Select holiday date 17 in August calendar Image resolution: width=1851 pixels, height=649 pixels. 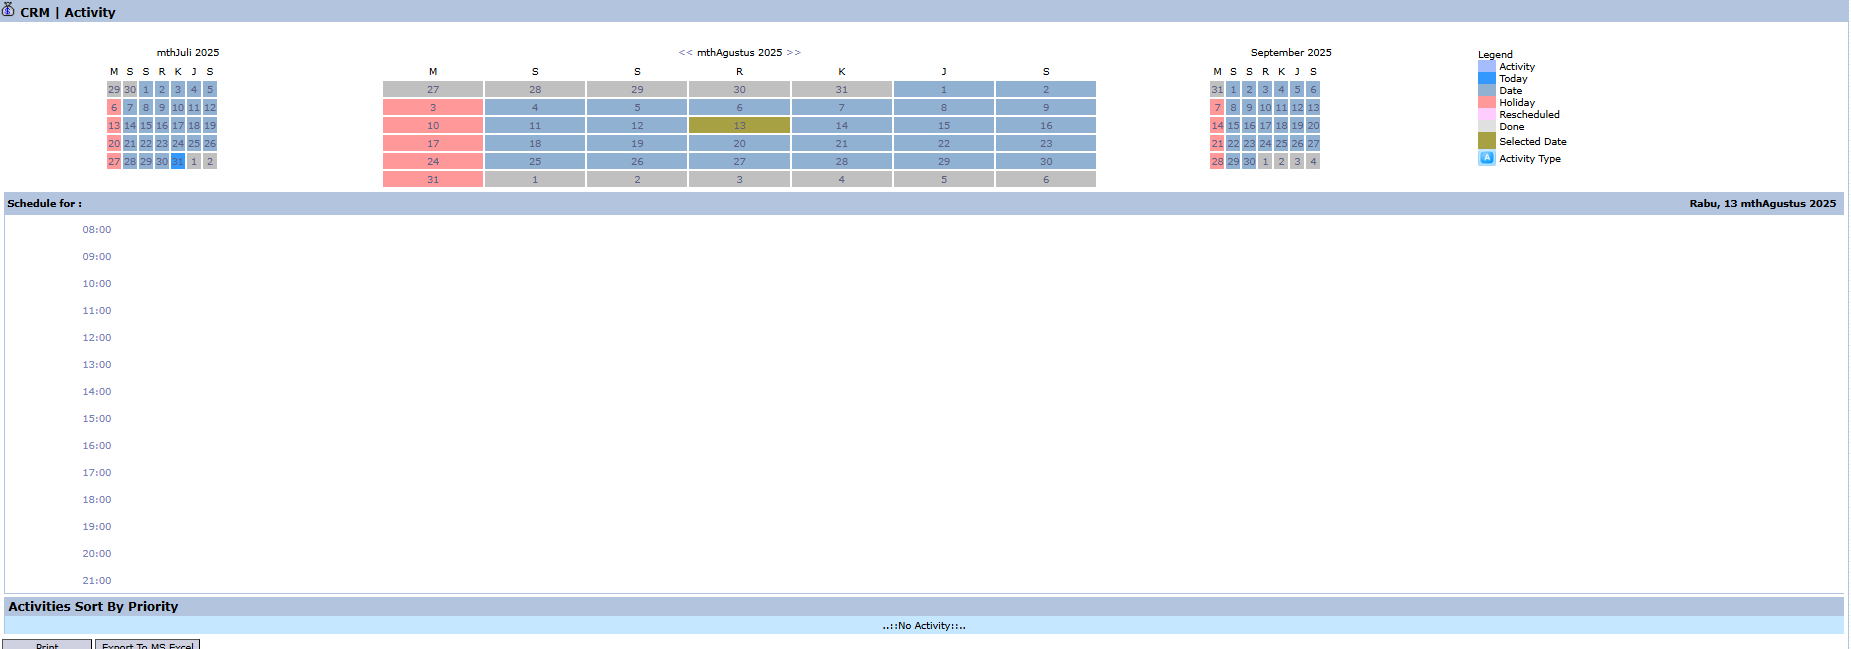[433, 143]
